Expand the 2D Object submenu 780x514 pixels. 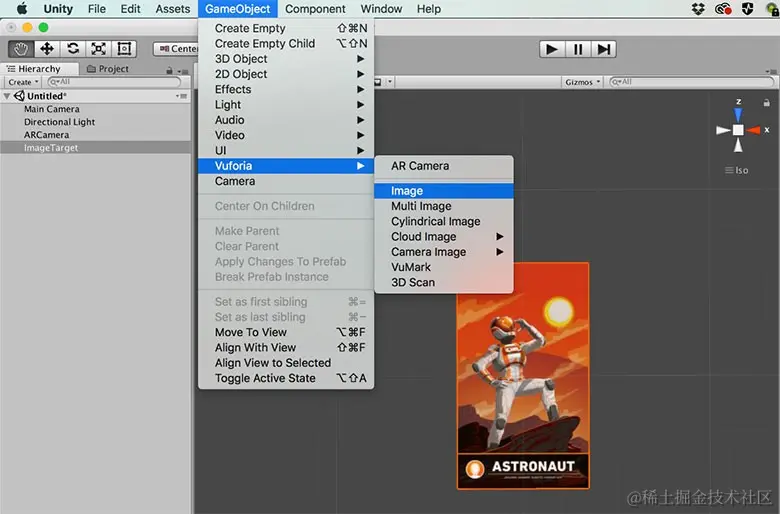click(286, 74)
